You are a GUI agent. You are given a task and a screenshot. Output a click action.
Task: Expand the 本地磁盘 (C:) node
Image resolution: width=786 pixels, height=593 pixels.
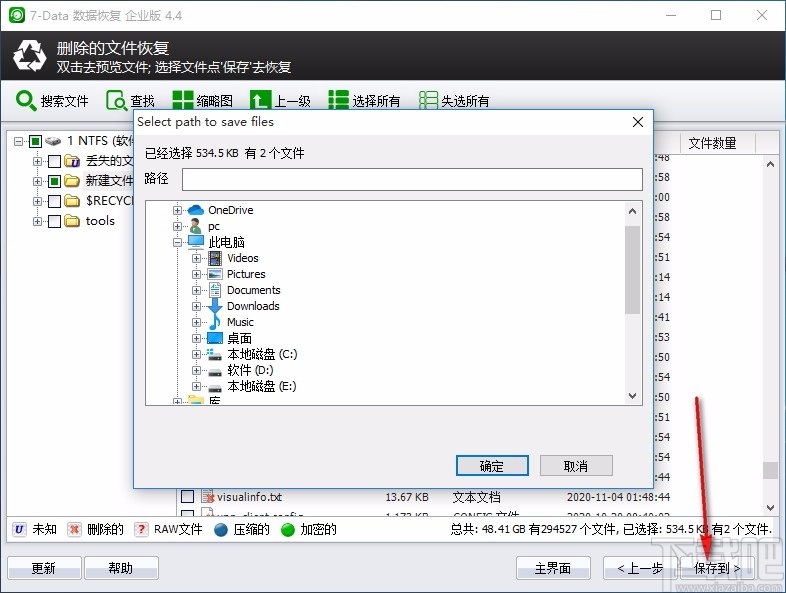(196, 354)
